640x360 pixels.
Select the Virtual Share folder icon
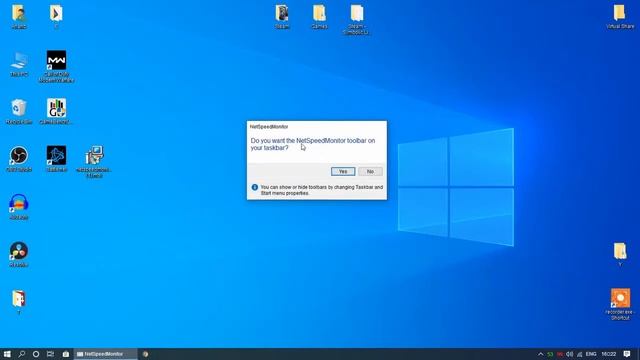click(x=620, y=13)
